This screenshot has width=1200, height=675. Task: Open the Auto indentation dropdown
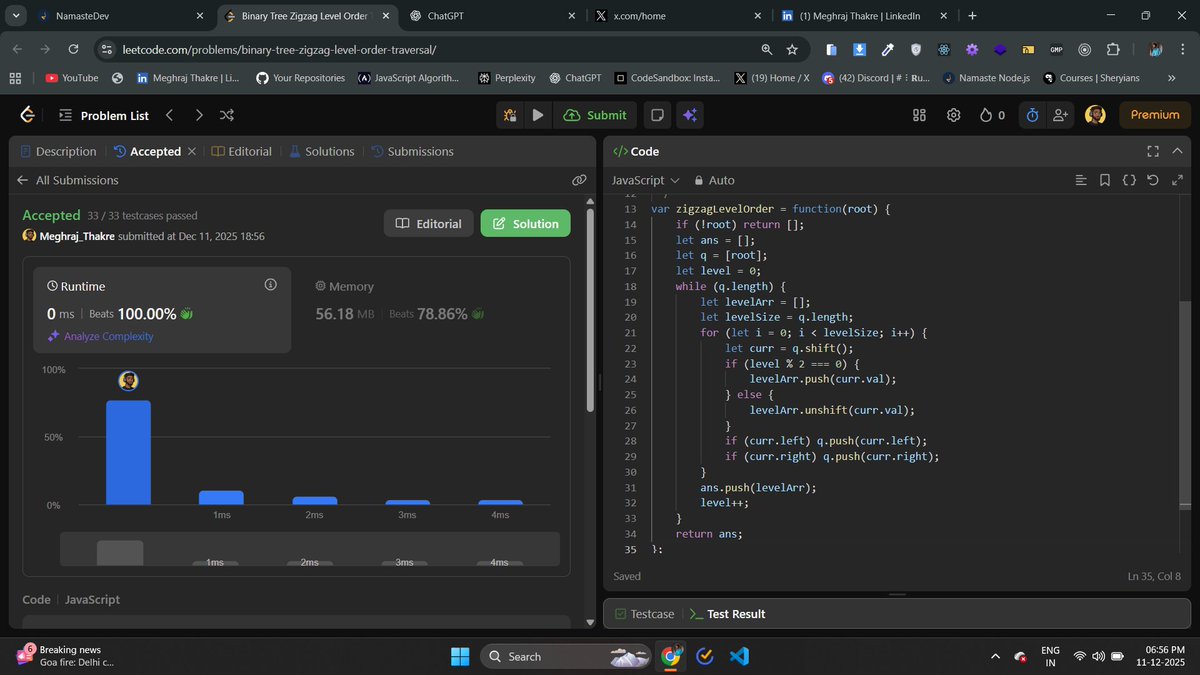(715, 180)
